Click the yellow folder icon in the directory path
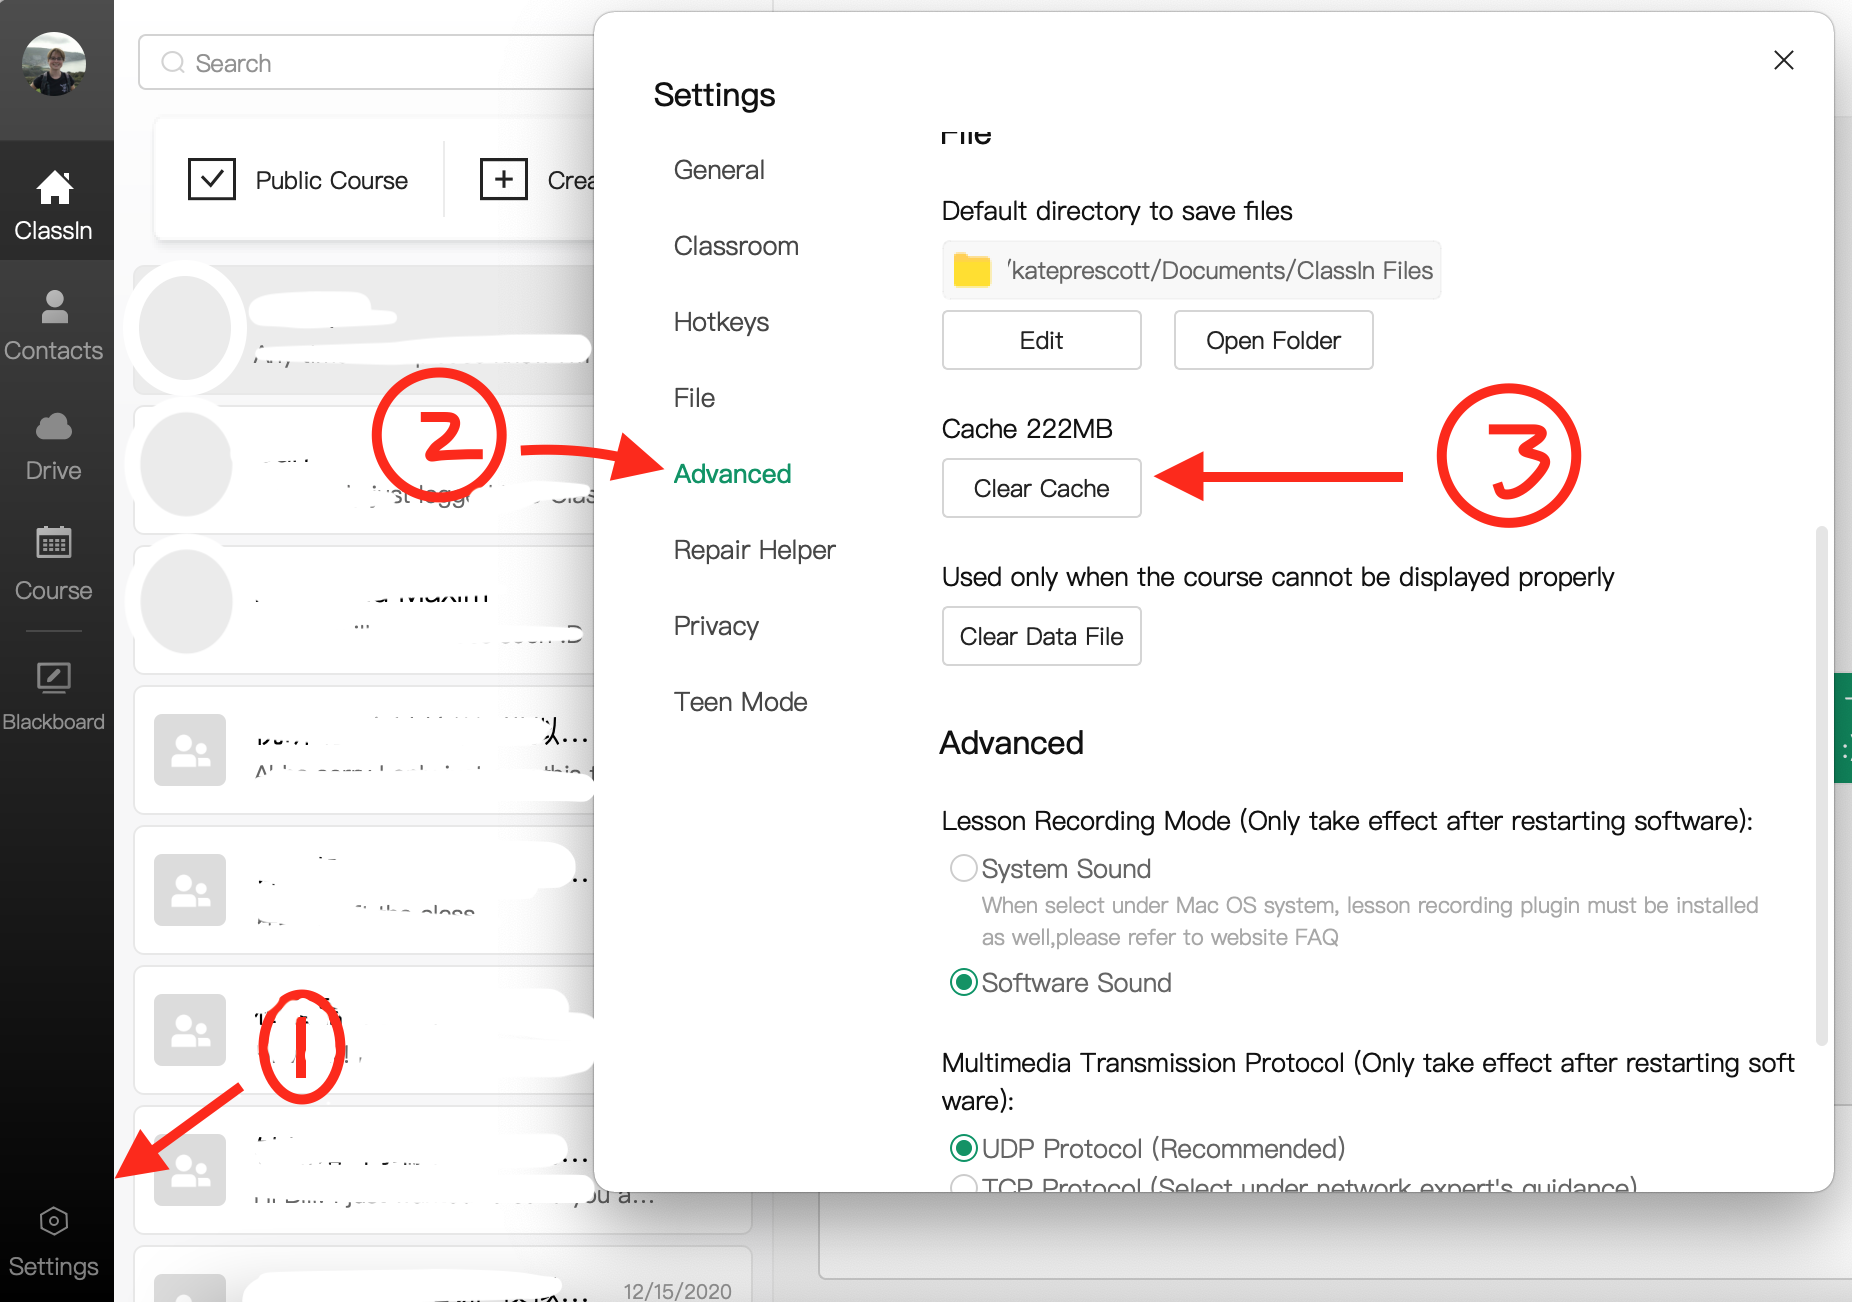 coord(971,270)
